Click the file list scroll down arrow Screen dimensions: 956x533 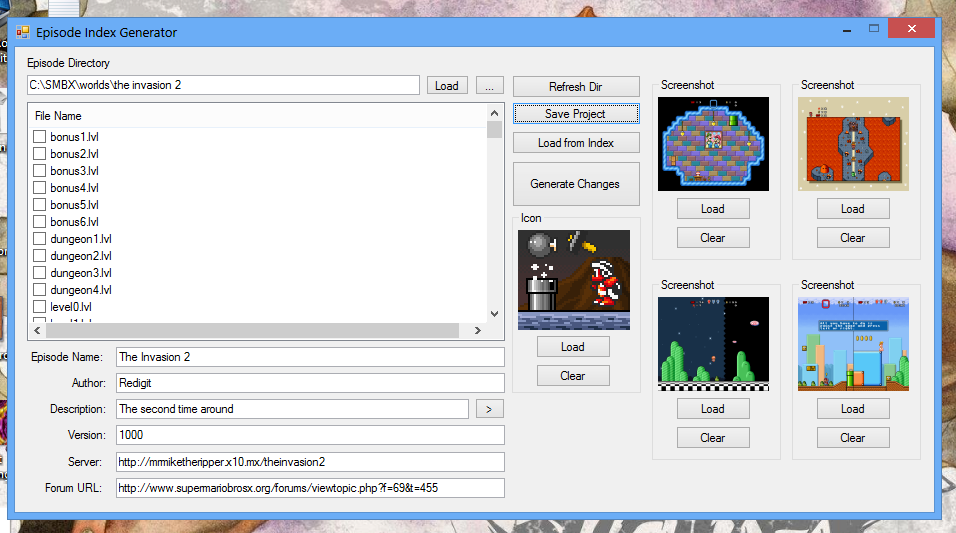494,314
